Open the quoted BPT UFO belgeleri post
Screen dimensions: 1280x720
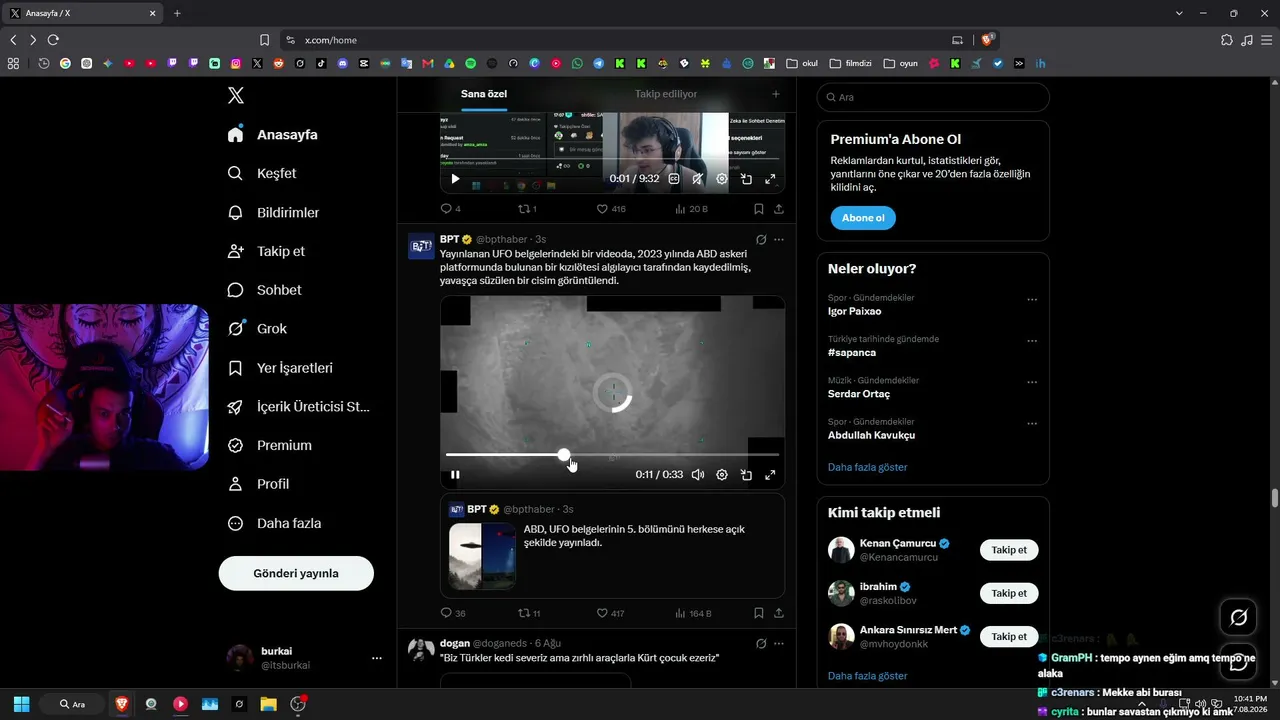(612, 546)
